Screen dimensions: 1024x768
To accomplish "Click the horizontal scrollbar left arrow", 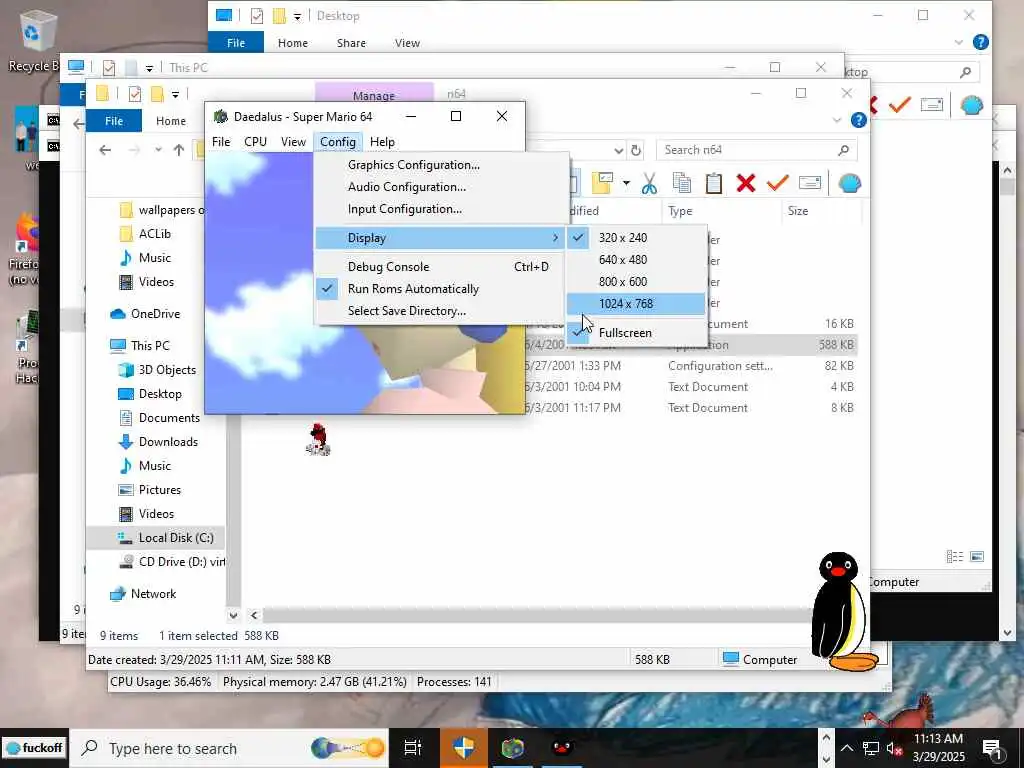I will (254, 615).
